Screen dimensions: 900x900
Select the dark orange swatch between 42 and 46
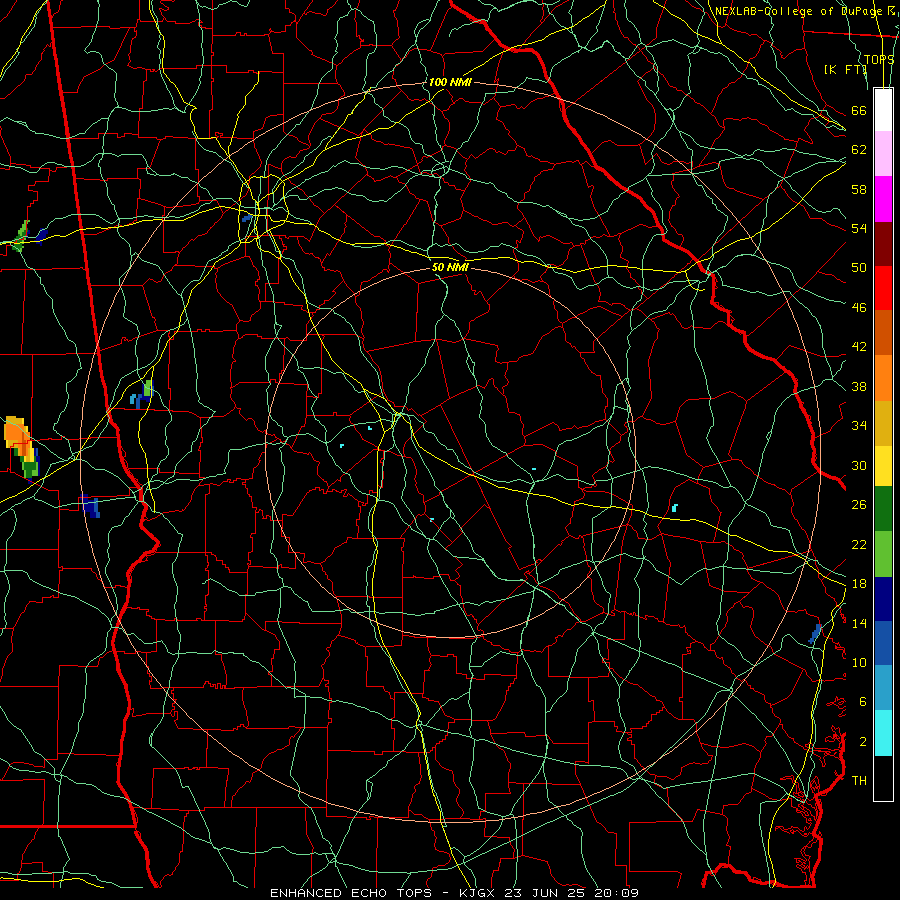coord(883,332)
